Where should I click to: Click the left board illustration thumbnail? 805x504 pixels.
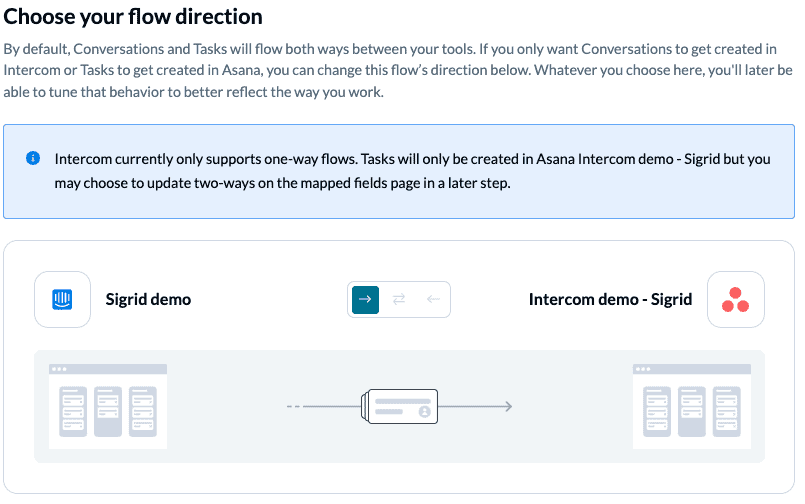point(108,406)
